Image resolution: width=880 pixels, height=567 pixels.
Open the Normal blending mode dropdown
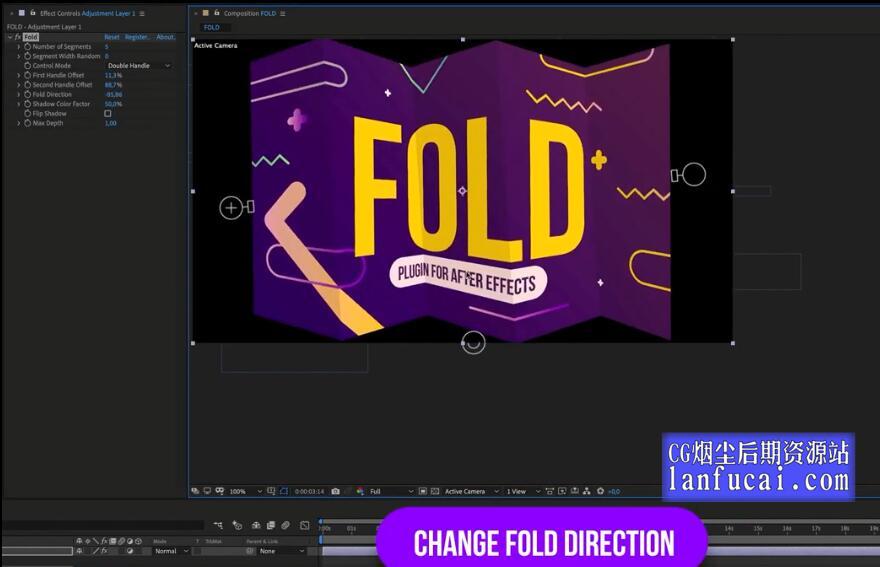(171, 551)
